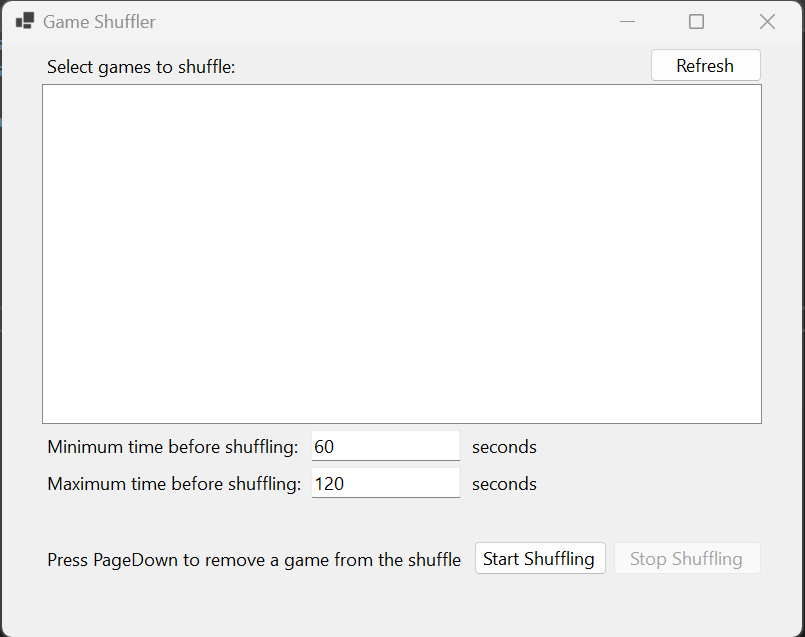Click the Game Shuffler title bar text

[98, 21]
